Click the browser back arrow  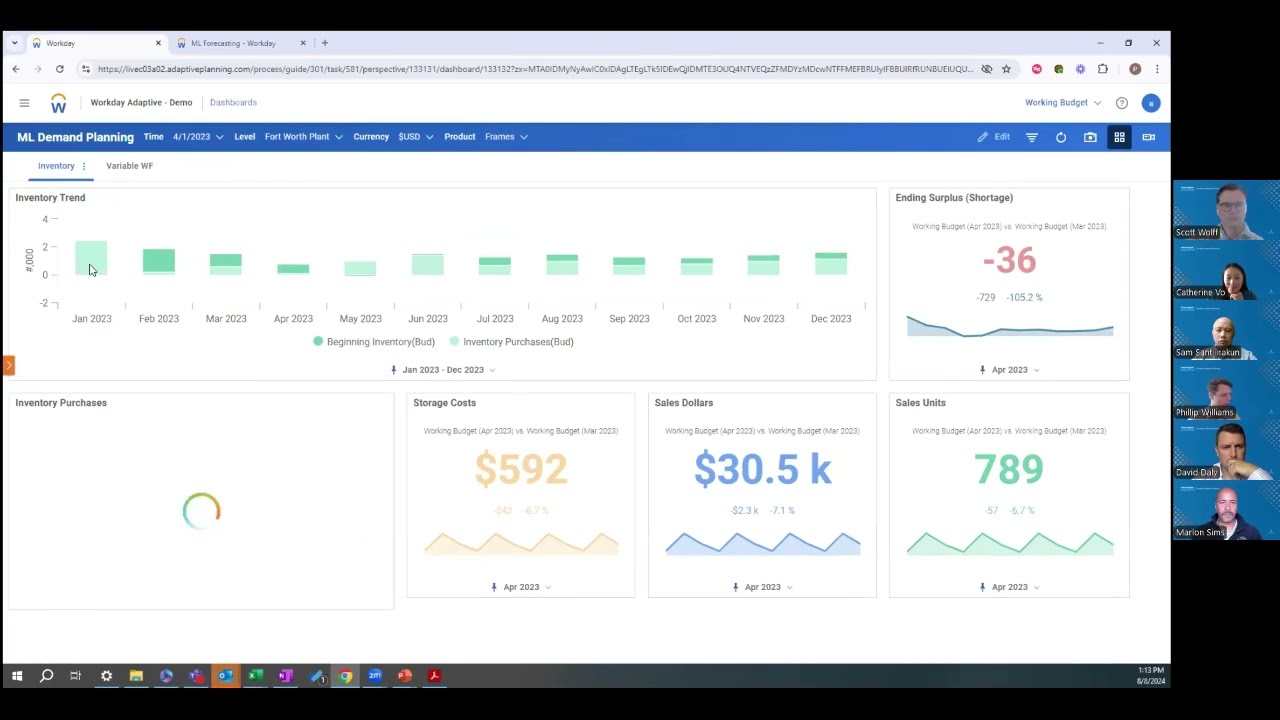tap(16, 69)
